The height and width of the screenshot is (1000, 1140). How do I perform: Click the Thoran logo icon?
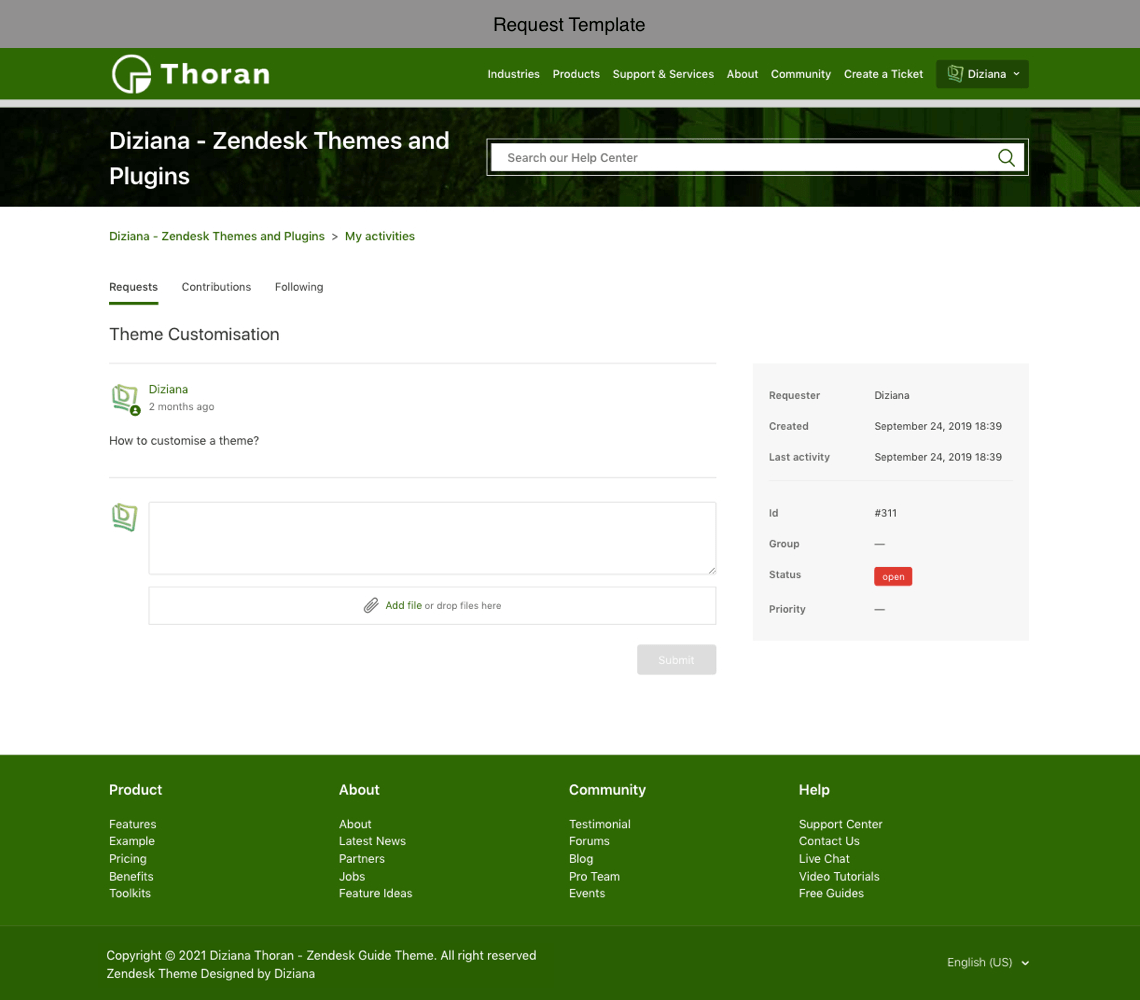point(131,74)
